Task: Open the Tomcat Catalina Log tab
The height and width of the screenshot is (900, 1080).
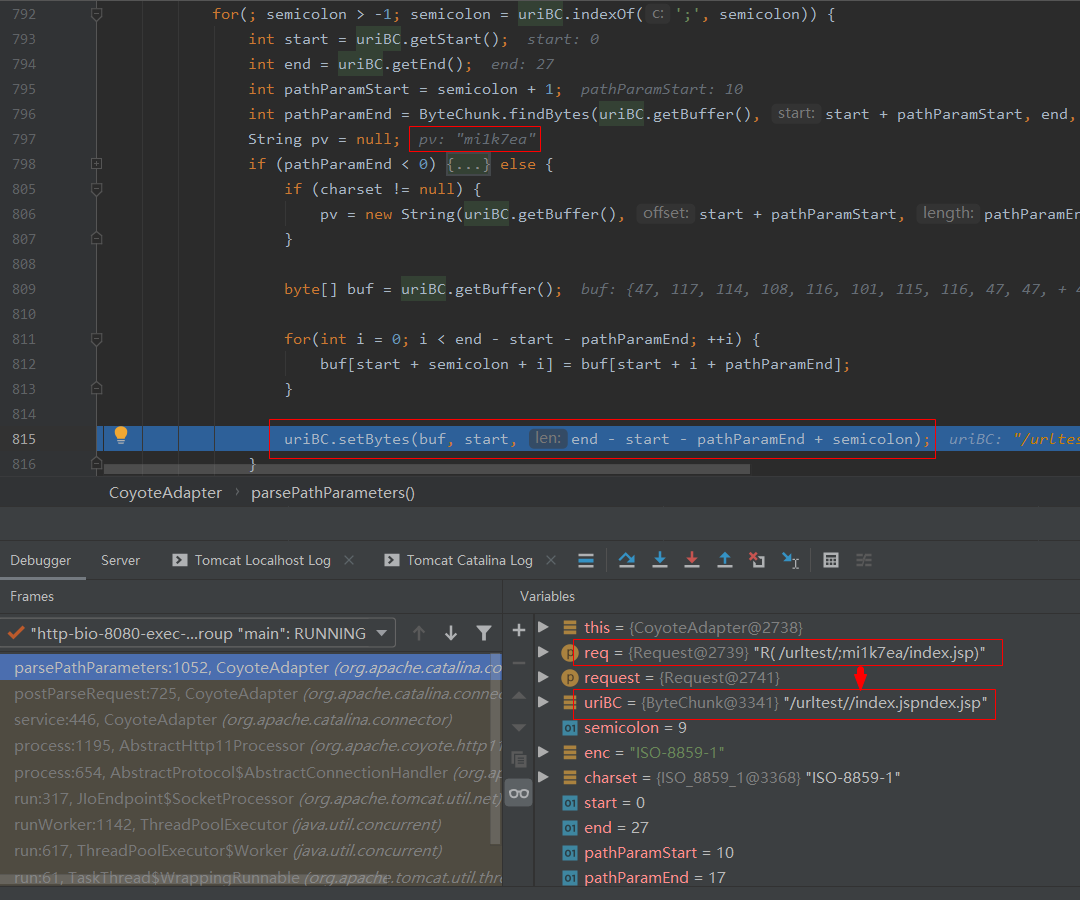Action: click(469, 560)
